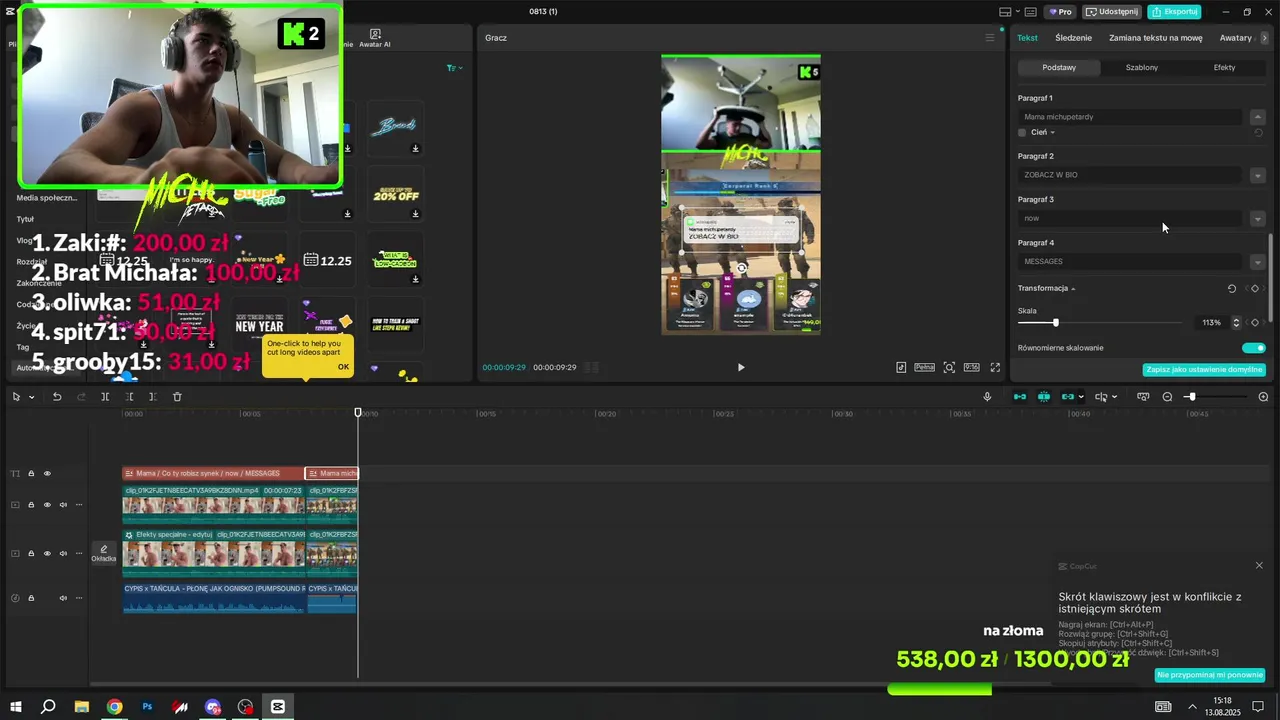1280x720 pixels.
Task: Open CapCut from the Windows taskbar
Action: pos(278,707)
